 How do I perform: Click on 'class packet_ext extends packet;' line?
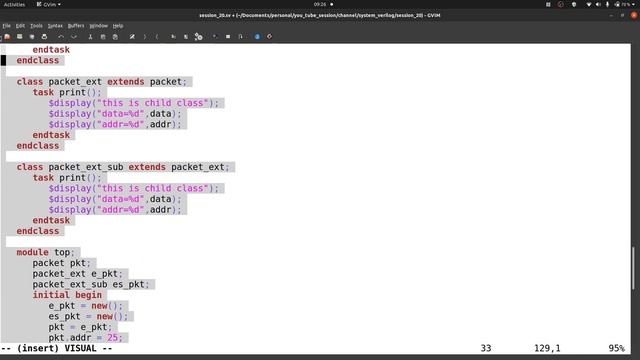point(101,82)
